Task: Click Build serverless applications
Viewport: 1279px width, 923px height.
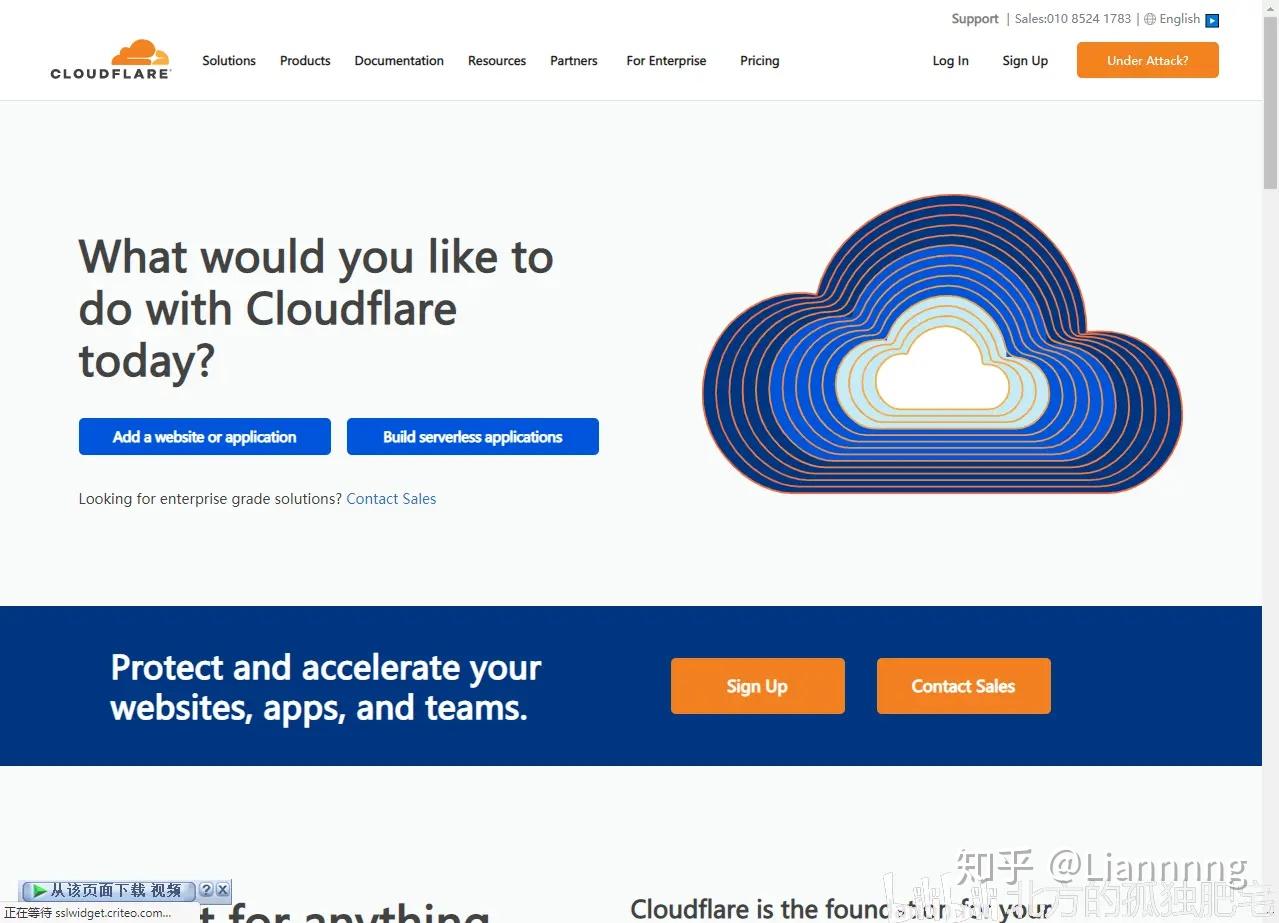Action: point(472,436)
